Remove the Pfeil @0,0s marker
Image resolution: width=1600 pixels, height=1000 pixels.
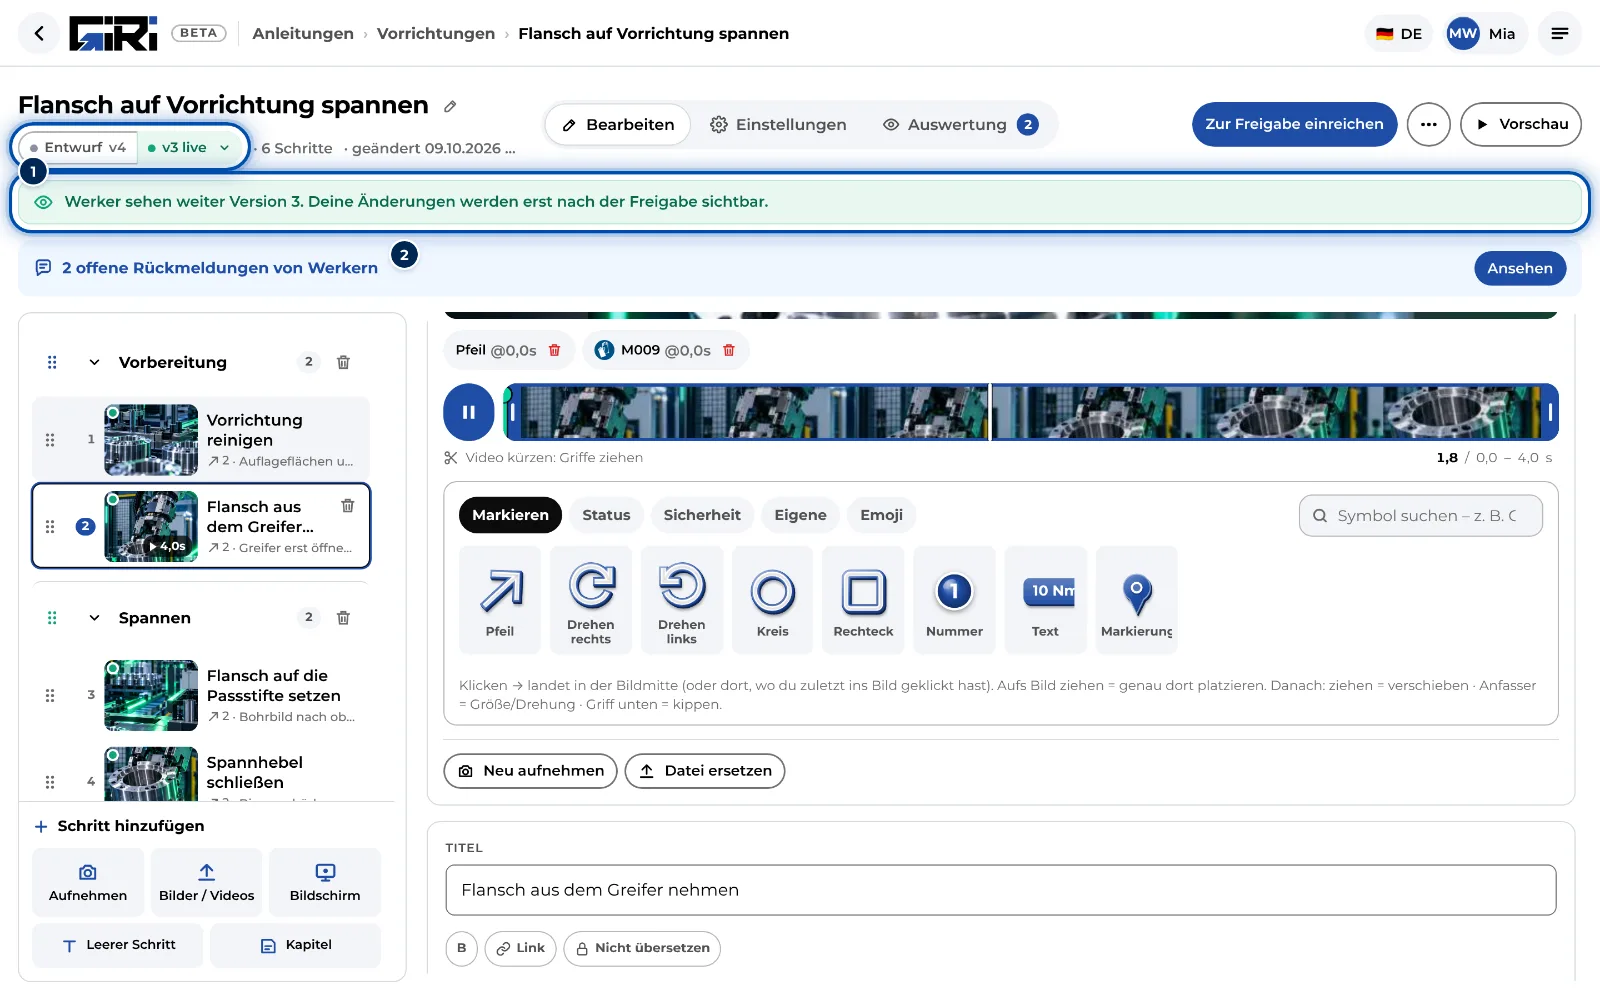555,350
